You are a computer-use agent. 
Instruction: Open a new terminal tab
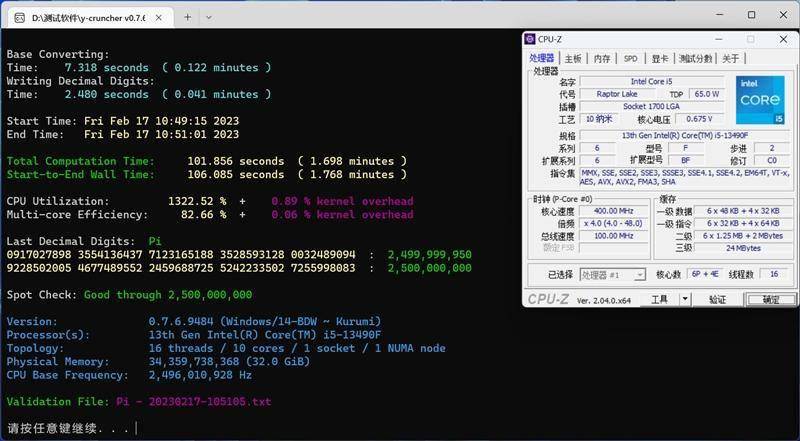[188, 17]
